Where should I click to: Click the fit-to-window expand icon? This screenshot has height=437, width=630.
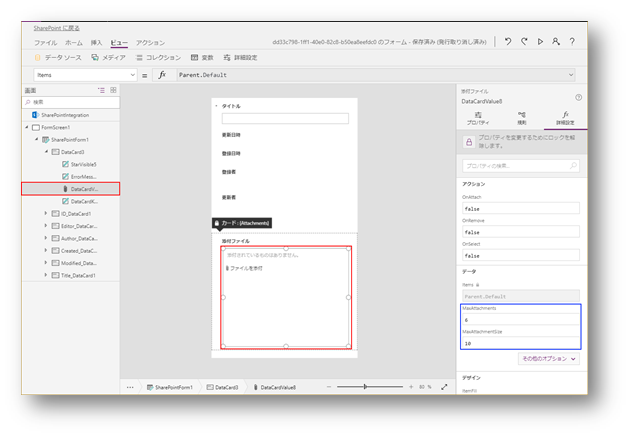(x=443, y=386)
